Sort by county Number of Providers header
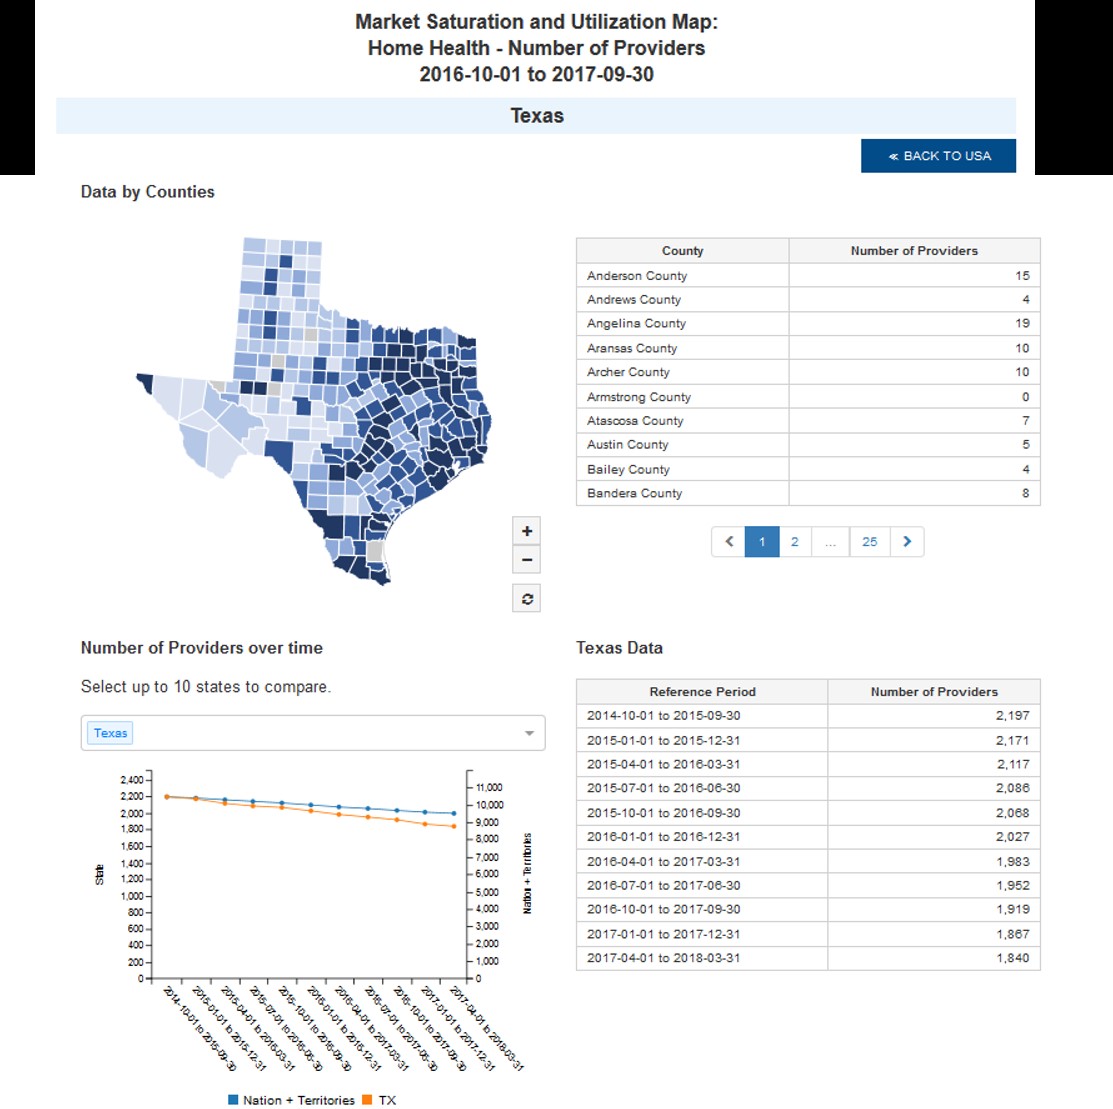 (x=914, y=251)
